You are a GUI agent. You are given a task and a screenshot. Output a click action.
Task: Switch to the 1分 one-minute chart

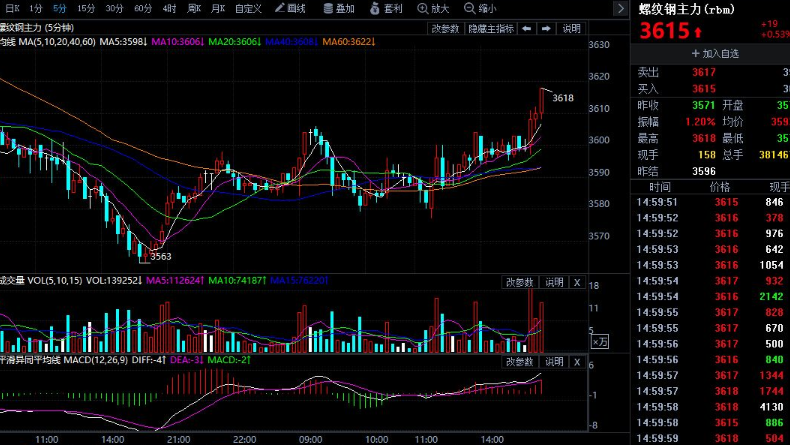click(x=35, y=8)
